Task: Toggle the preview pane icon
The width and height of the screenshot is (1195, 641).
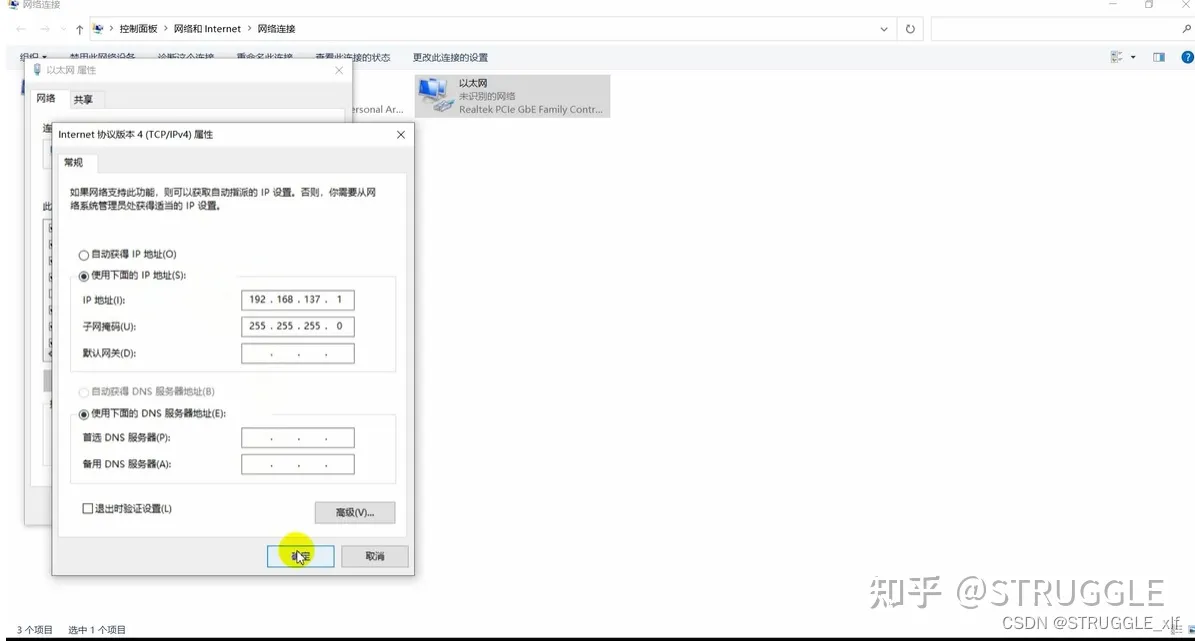Action: (1158, 57)
